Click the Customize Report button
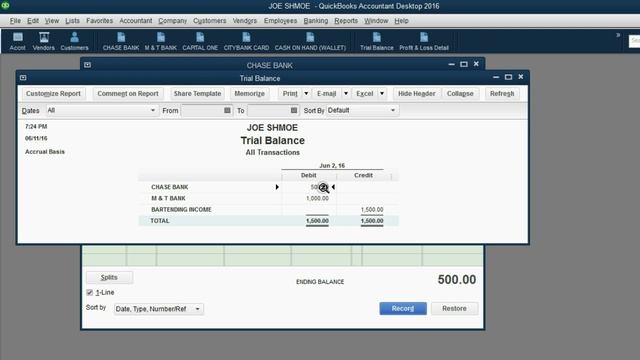640x360 pixels. [x=53, y=93]
